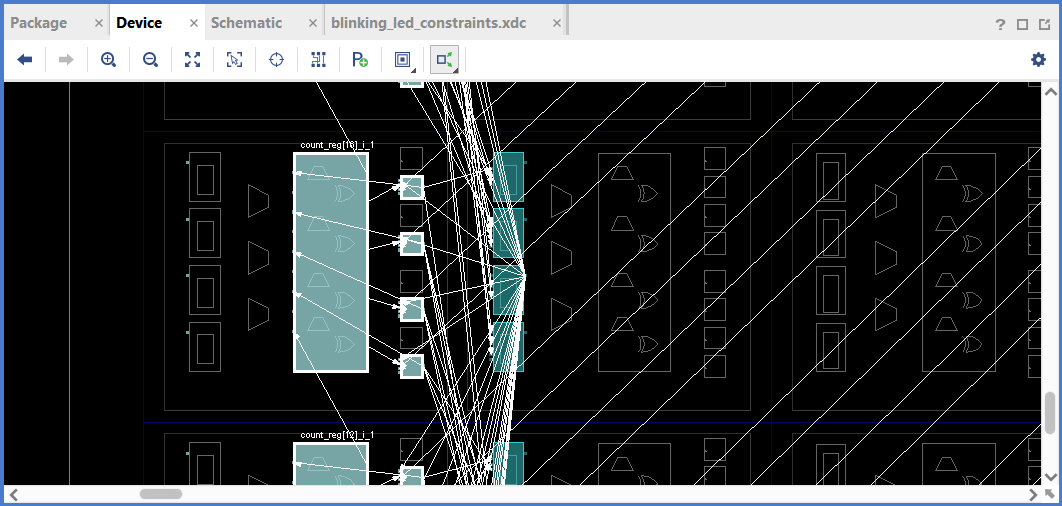Select the Device tab
This screenshot has height=506, width=1062.
139,23
